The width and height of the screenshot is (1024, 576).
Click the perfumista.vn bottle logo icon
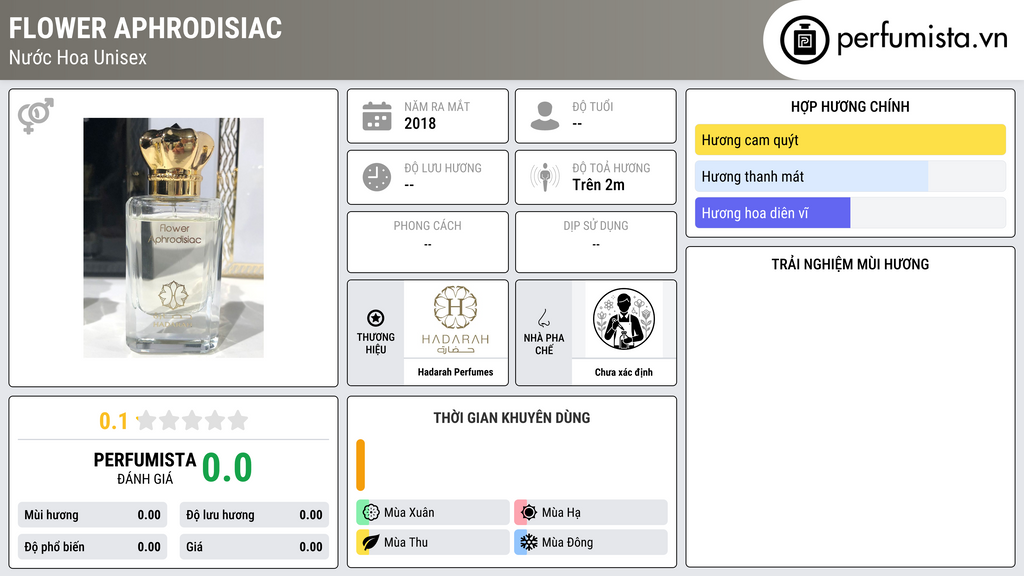[x=804, y=40]
